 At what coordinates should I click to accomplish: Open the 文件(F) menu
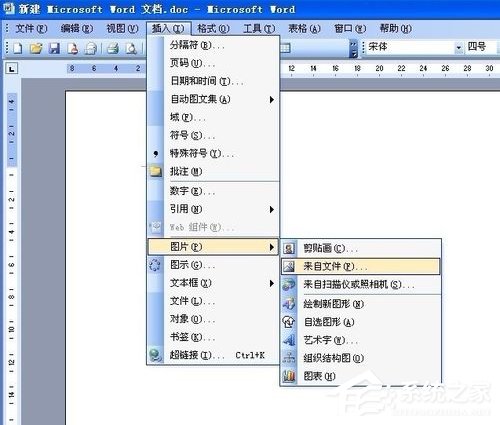pyautogui.click(x=31, y=29)
